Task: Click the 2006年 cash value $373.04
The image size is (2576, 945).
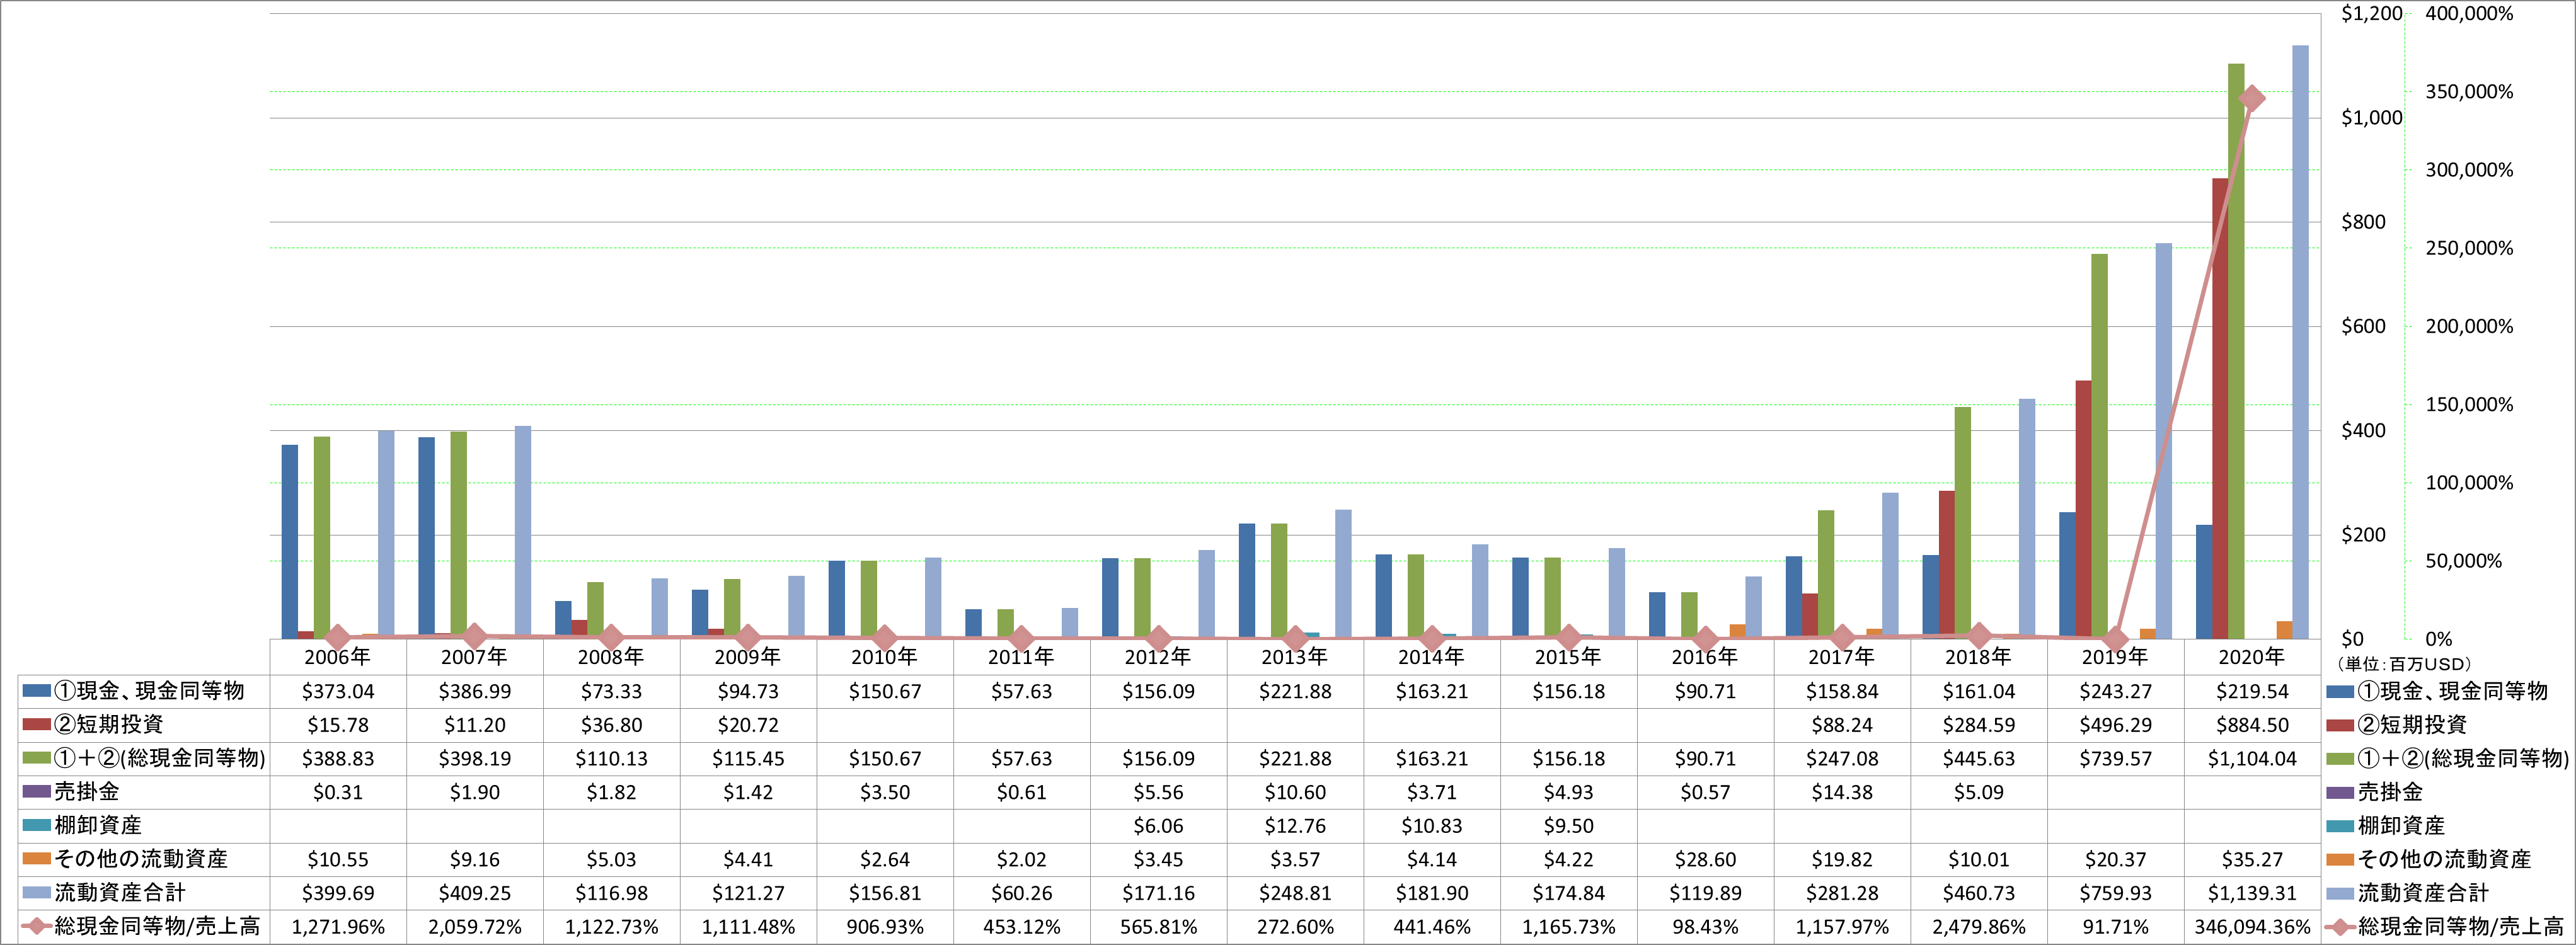Action: 338,692
